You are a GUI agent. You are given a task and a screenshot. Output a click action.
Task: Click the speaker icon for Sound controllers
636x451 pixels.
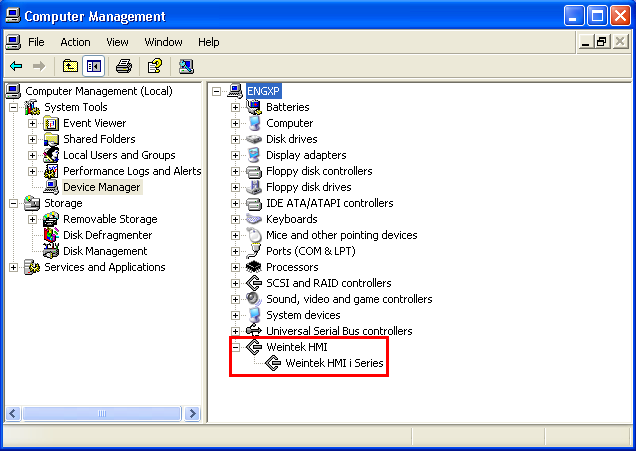point(254,299)
